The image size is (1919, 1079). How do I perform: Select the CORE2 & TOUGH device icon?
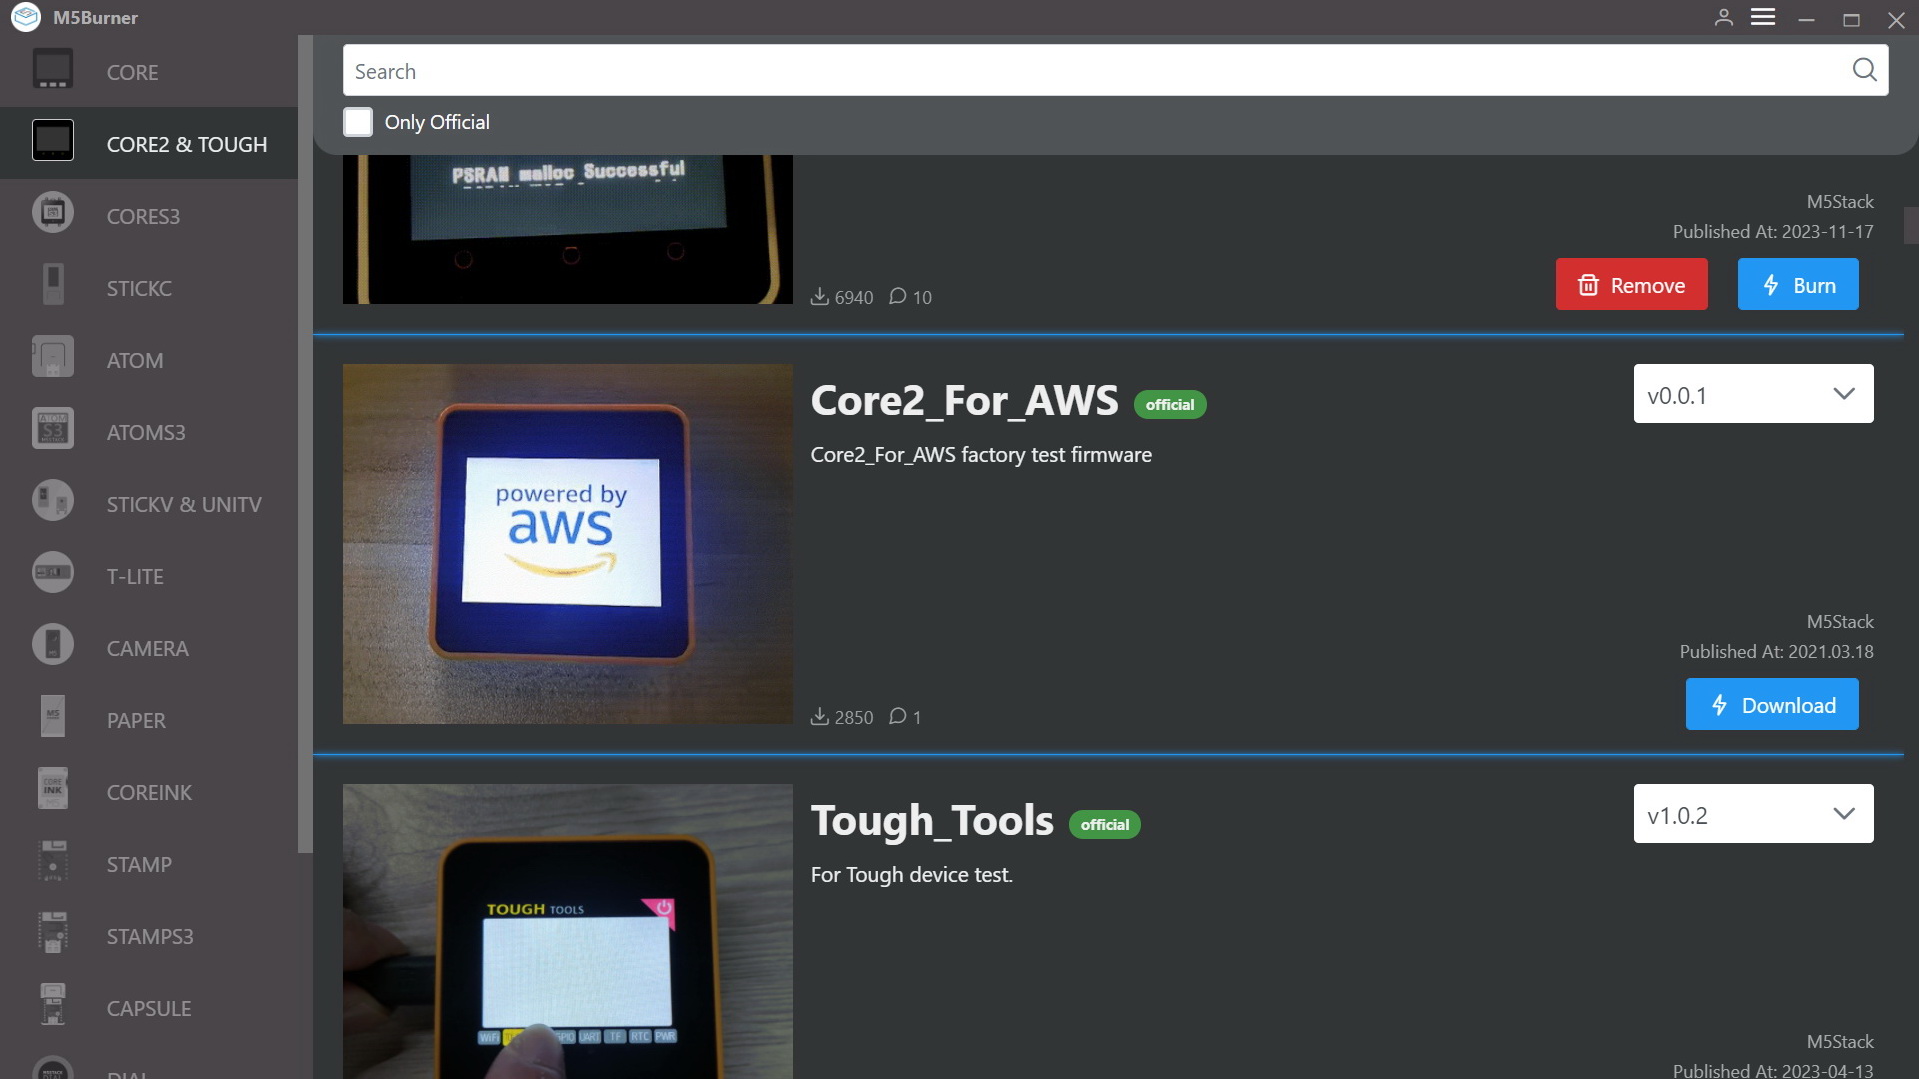(x=53, y=141)
